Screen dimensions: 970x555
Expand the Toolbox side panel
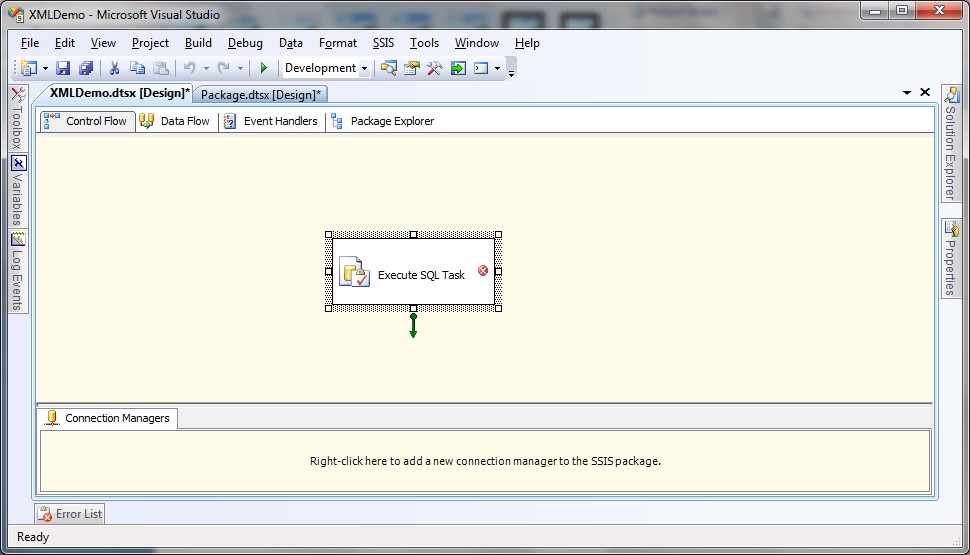pyautogui.click(x=18, y=118)
